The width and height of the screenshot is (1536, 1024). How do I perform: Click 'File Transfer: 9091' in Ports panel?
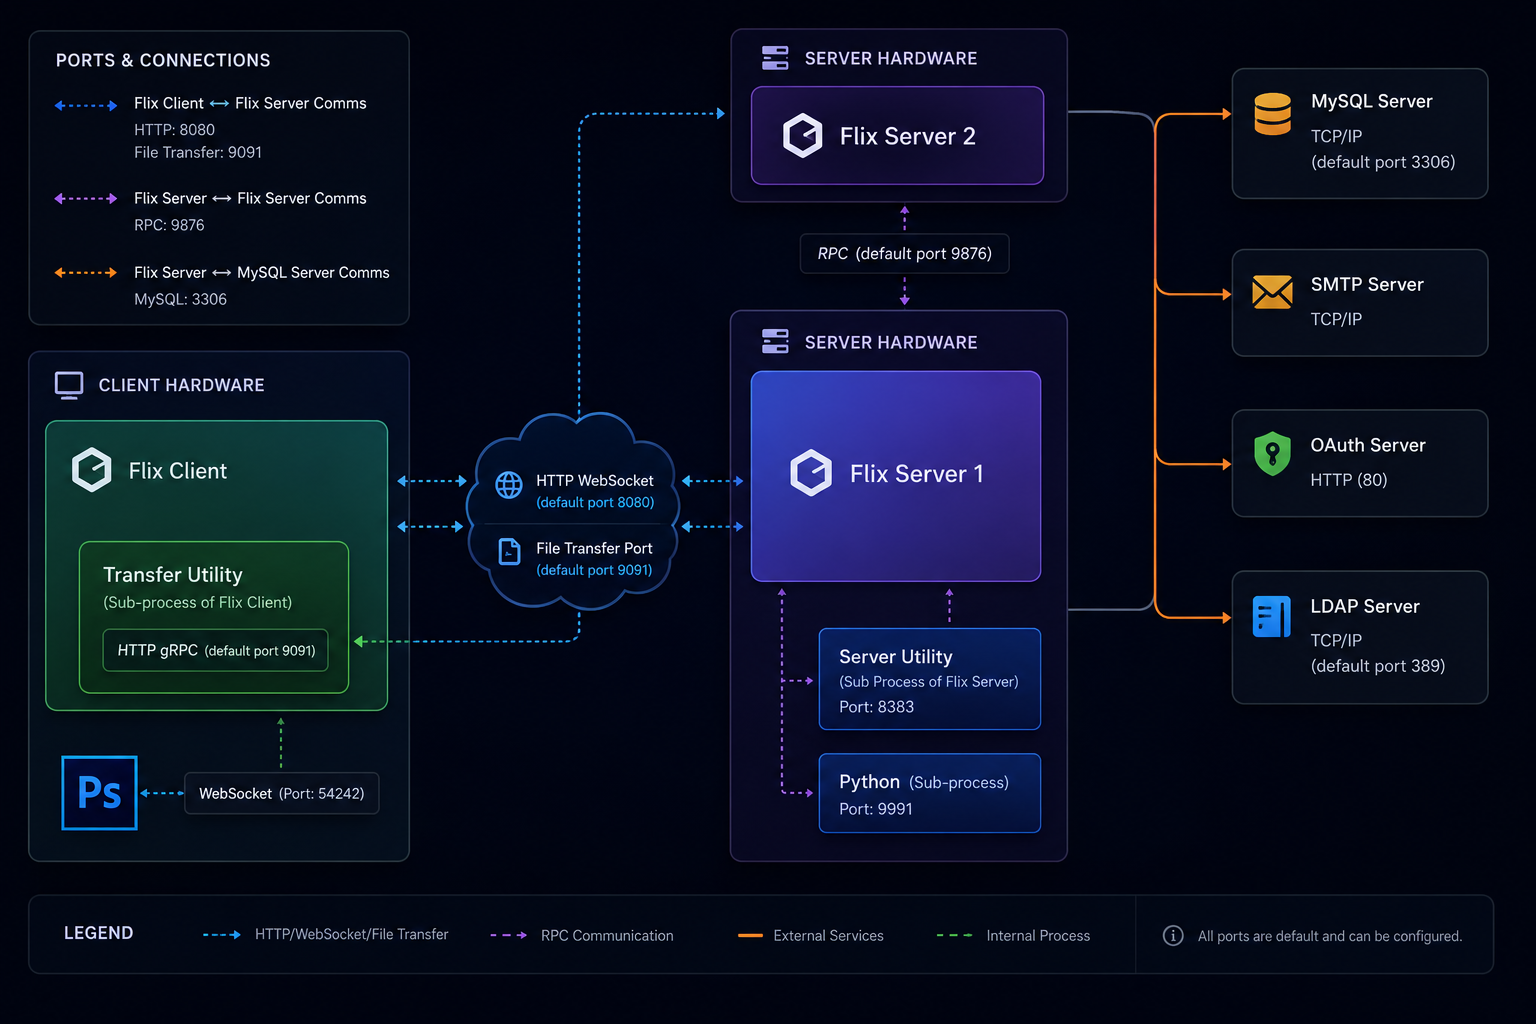click(198, 152)
